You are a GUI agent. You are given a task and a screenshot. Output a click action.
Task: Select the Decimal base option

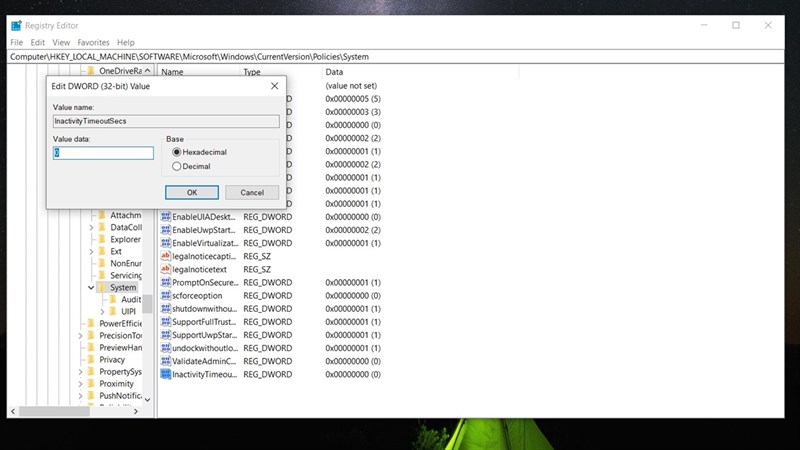177,166
